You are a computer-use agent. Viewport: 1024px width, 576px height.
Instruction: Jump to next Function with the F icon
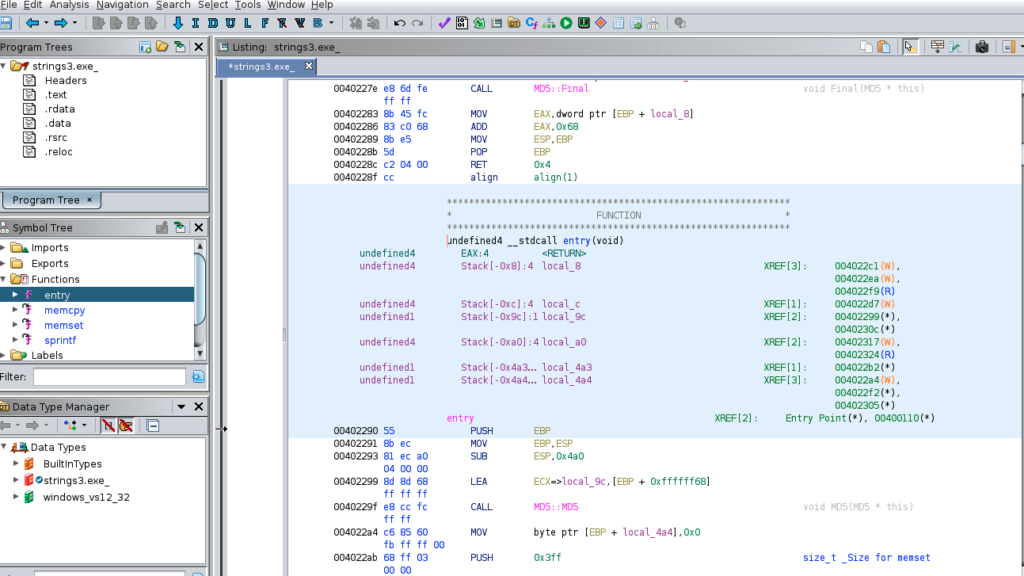click(x=264, y=24)
